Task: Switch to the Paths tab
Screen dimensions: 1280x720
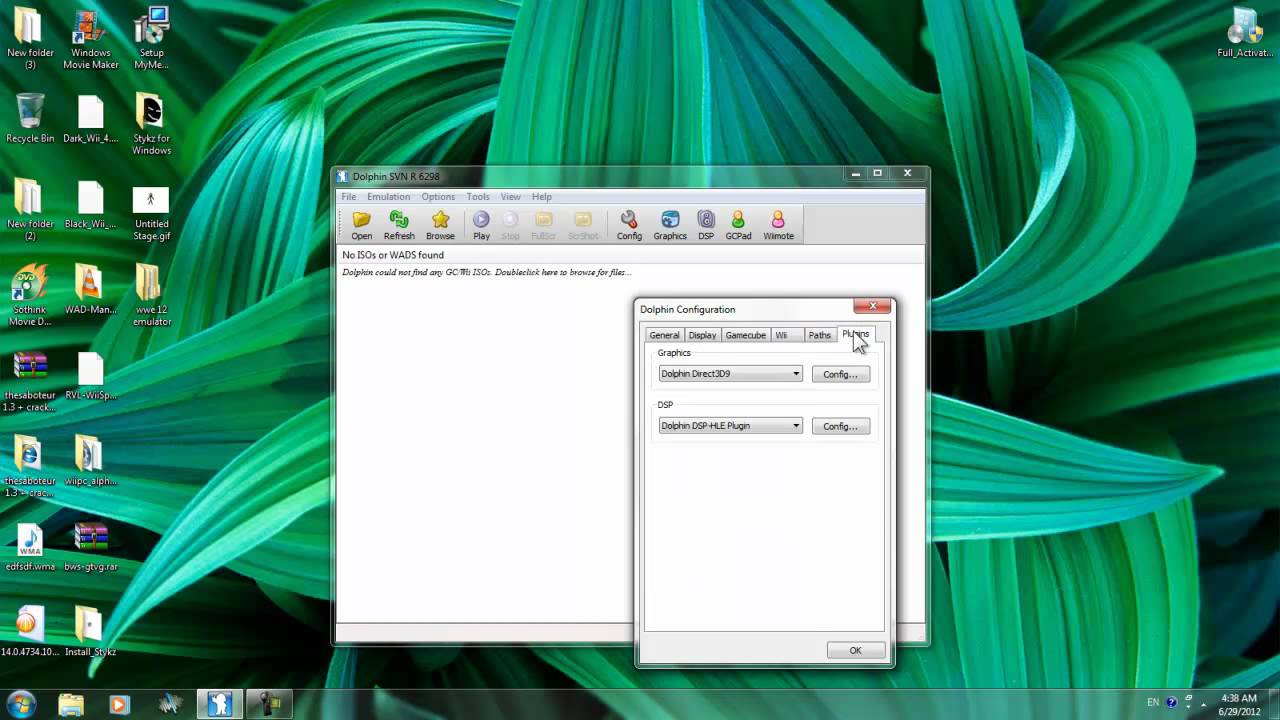Action: (x=819, y=335)
